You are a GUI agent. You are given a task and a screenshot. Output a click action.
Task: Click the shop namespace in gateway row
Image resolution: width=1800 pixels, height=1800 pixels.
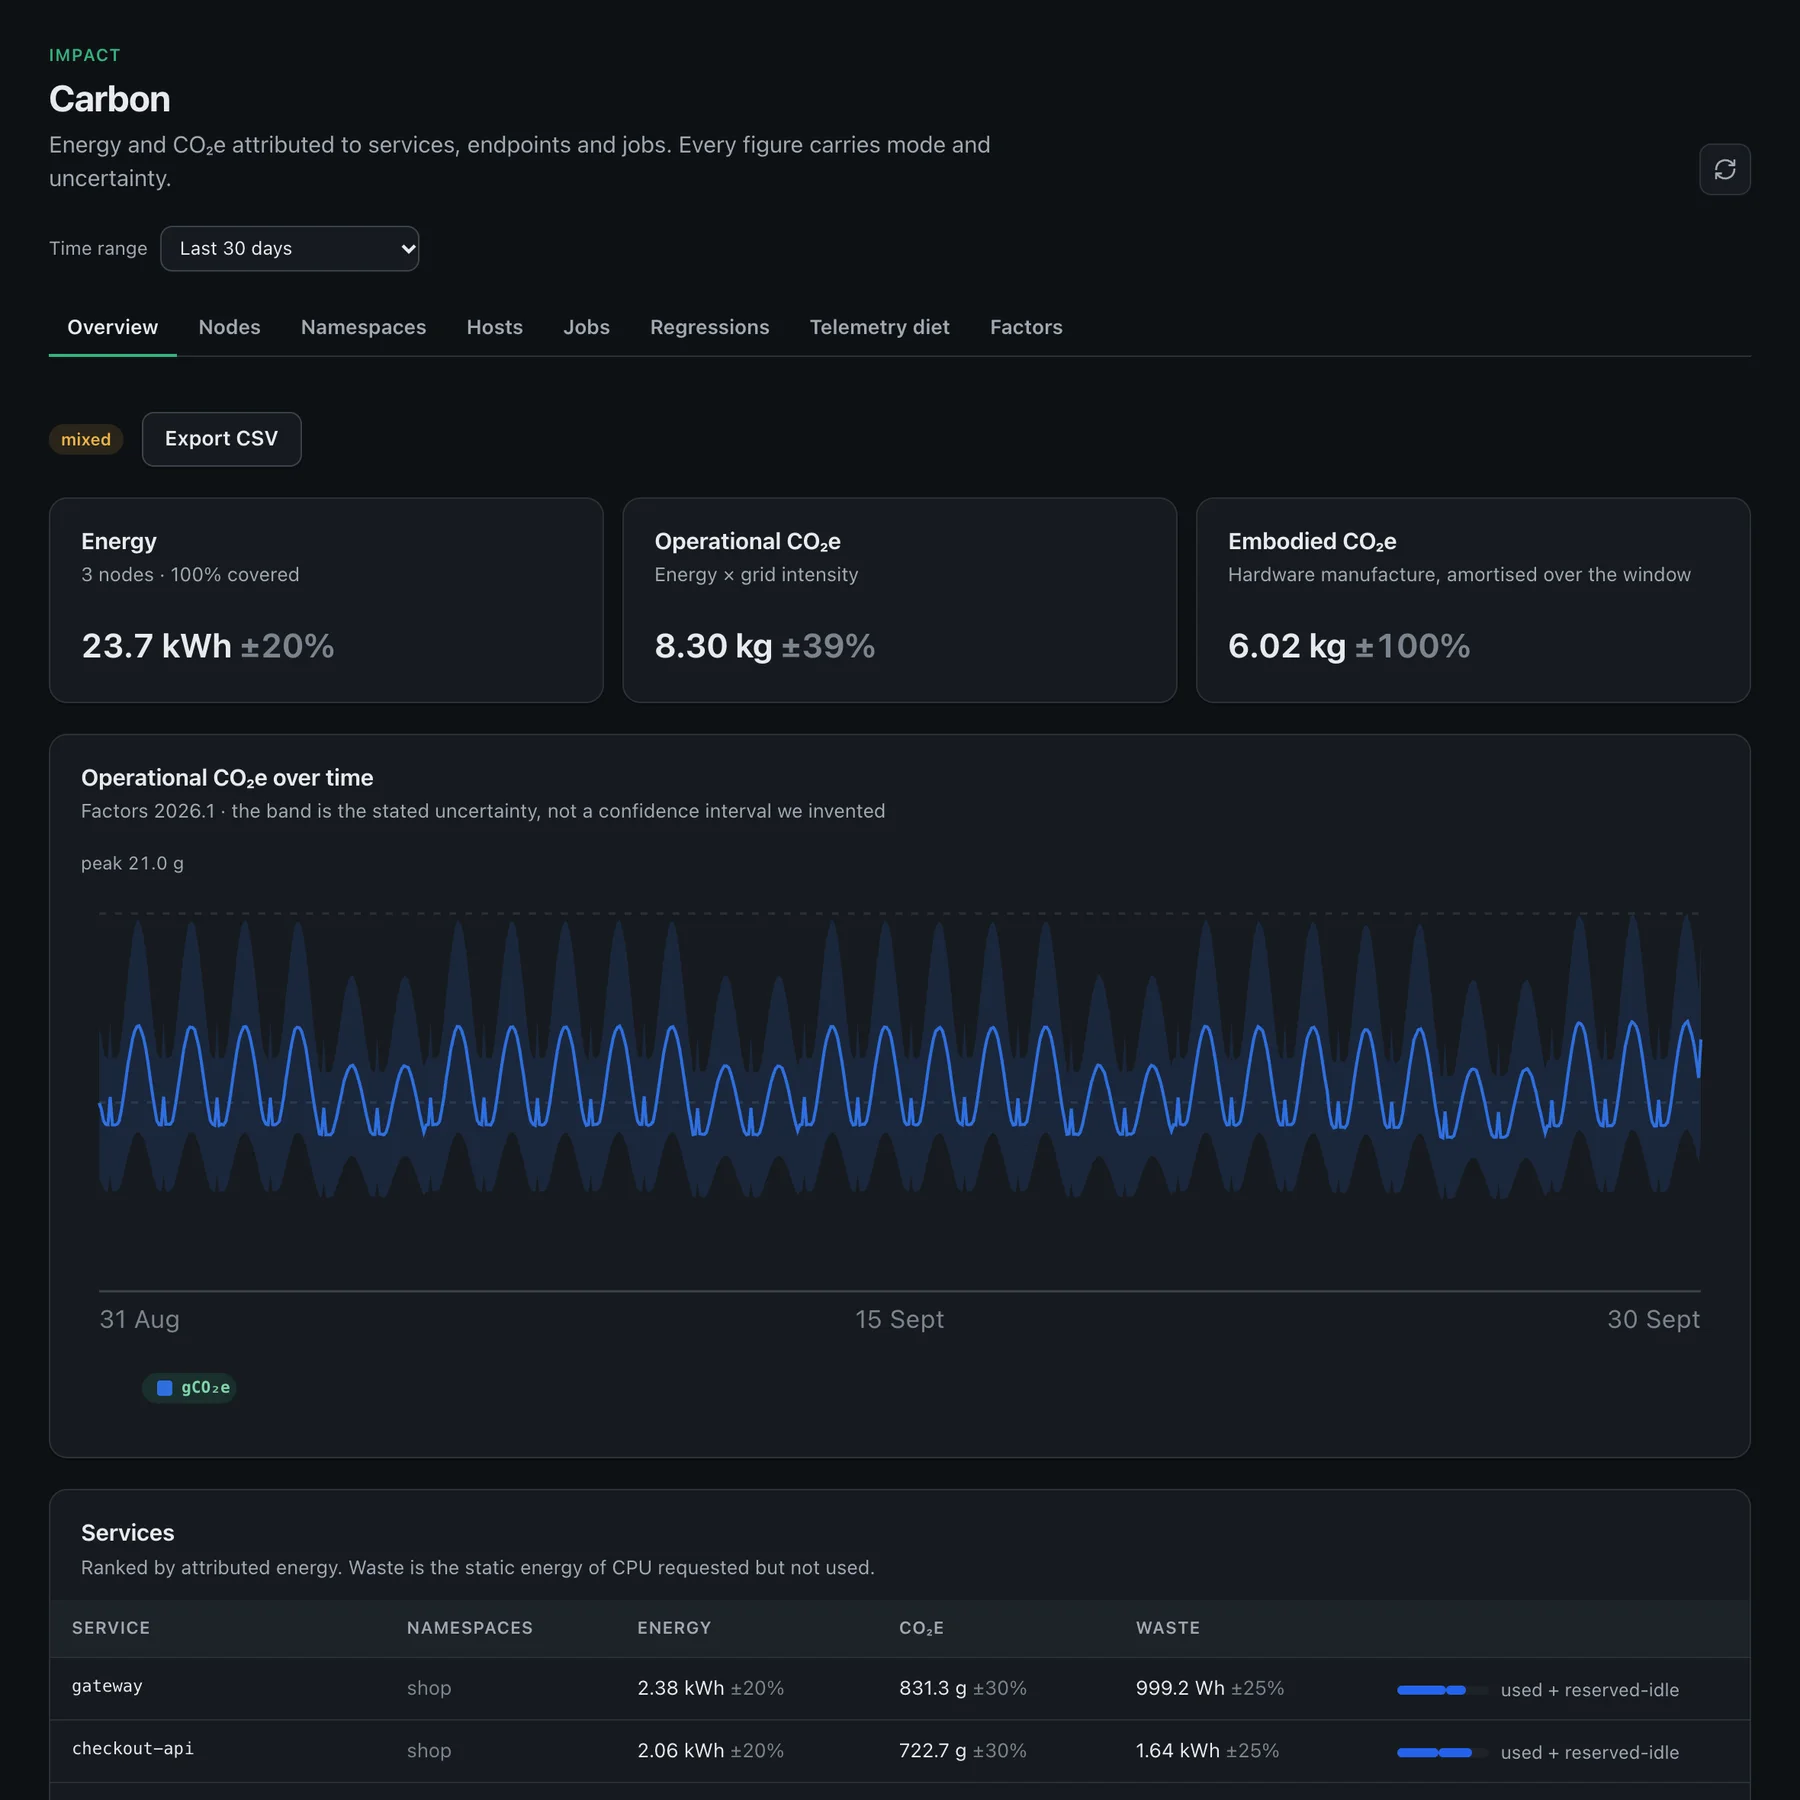(x=429, y=1688)
